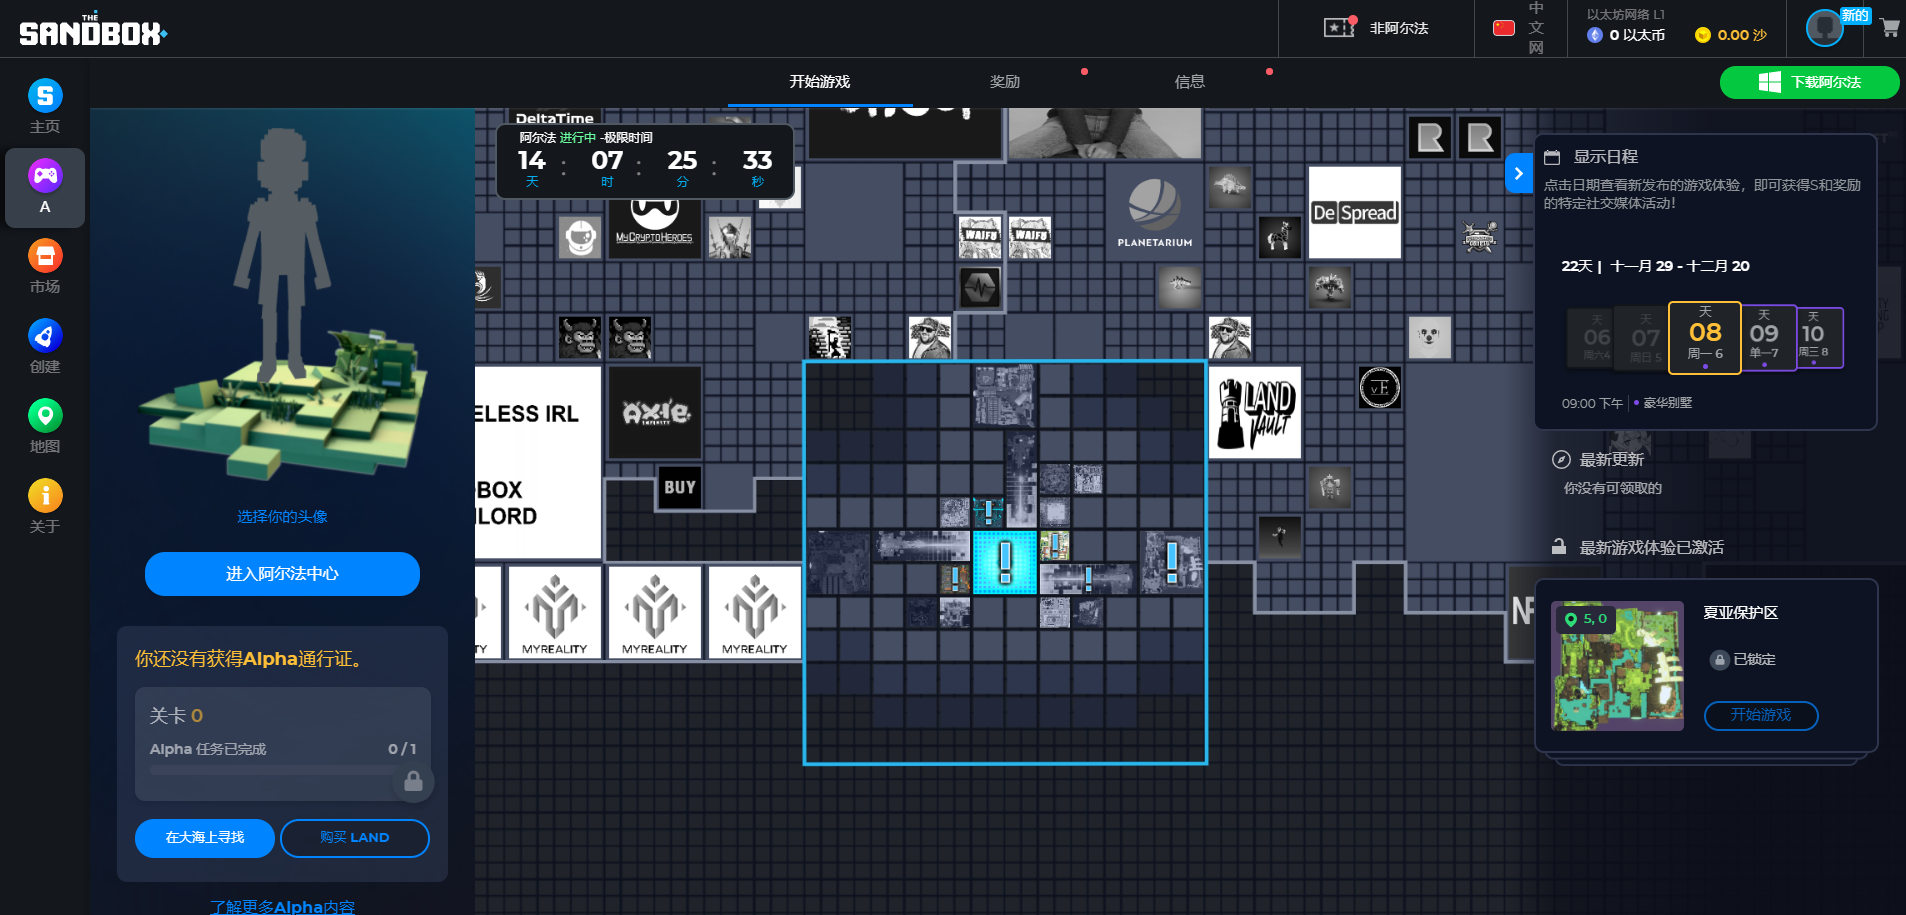The height and width of the screenshot is (915, 1906).
Task: Click the calendar icon beside 显示日程
Action: point(1552,157)
